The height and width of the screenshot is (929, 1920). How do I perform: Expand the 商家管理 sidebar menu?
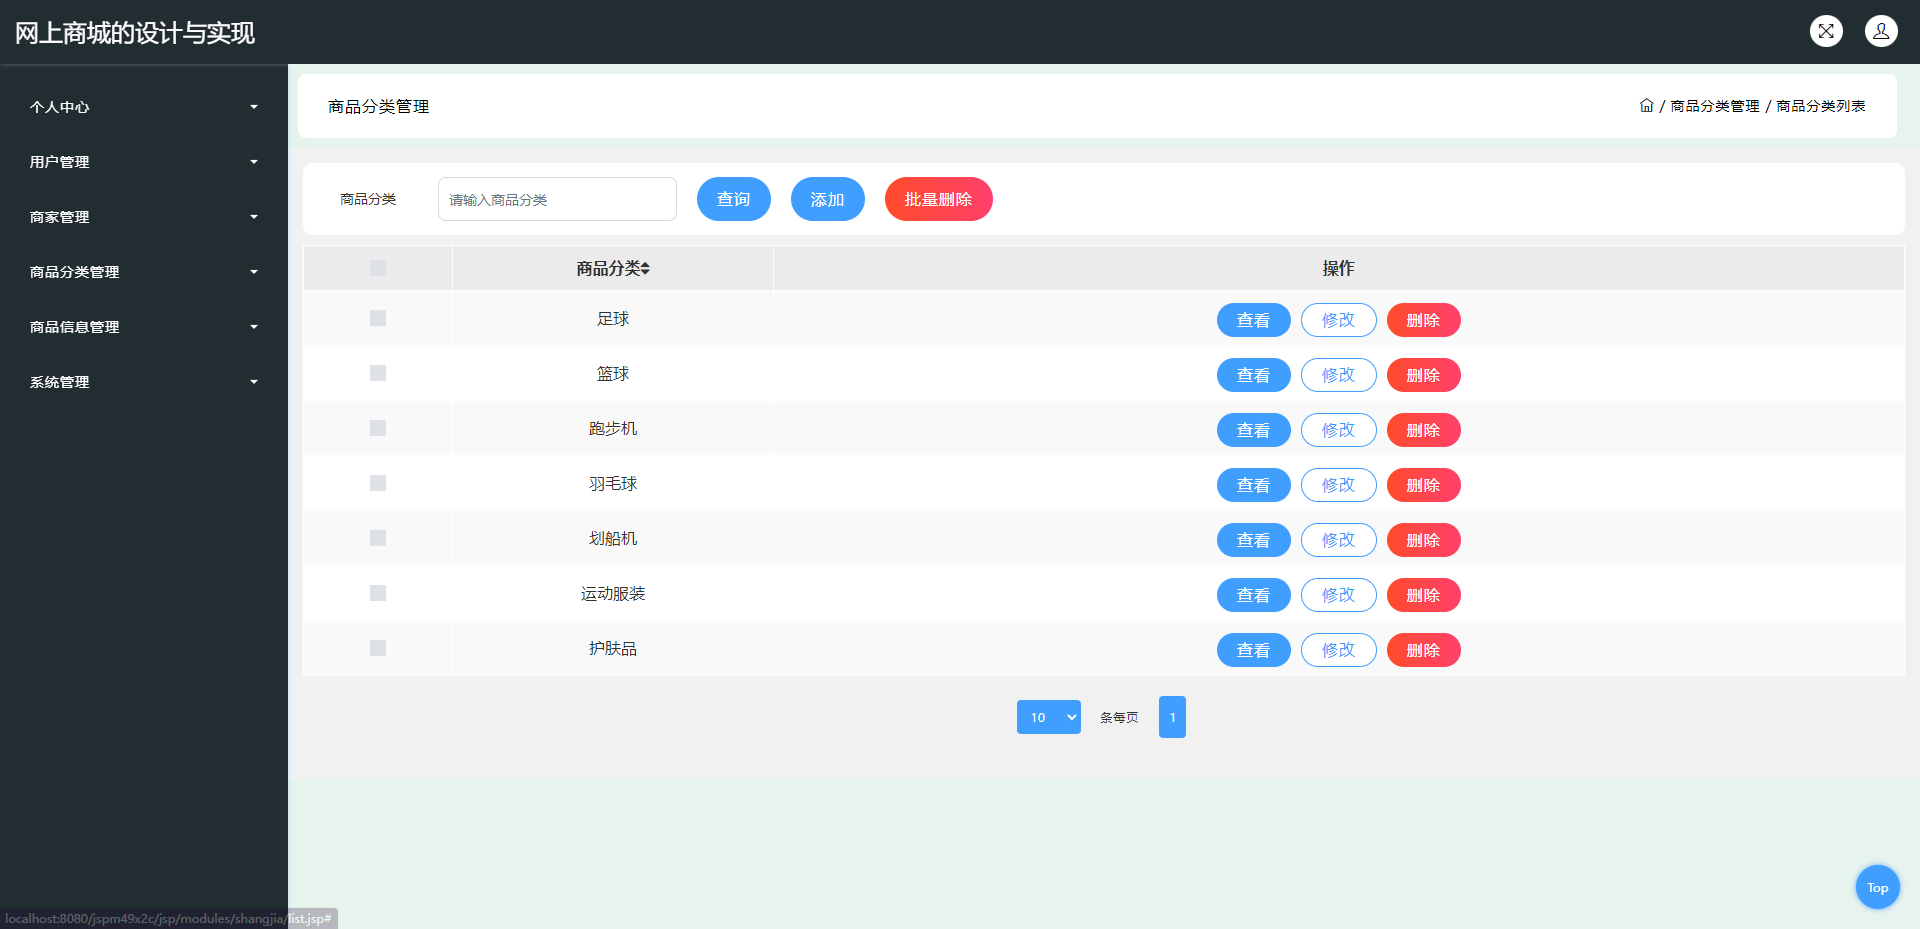[x=143, y=217]
